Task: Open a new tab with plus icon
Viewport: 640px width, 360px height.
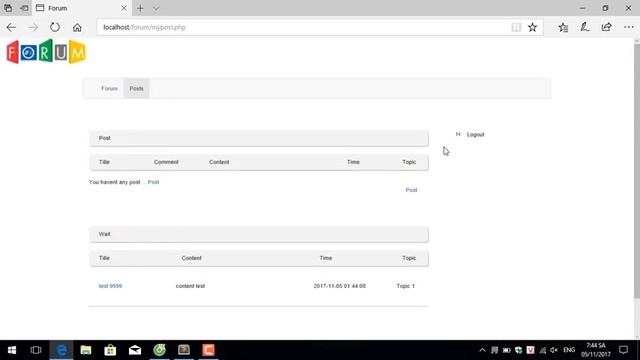Action: [140, 8]
